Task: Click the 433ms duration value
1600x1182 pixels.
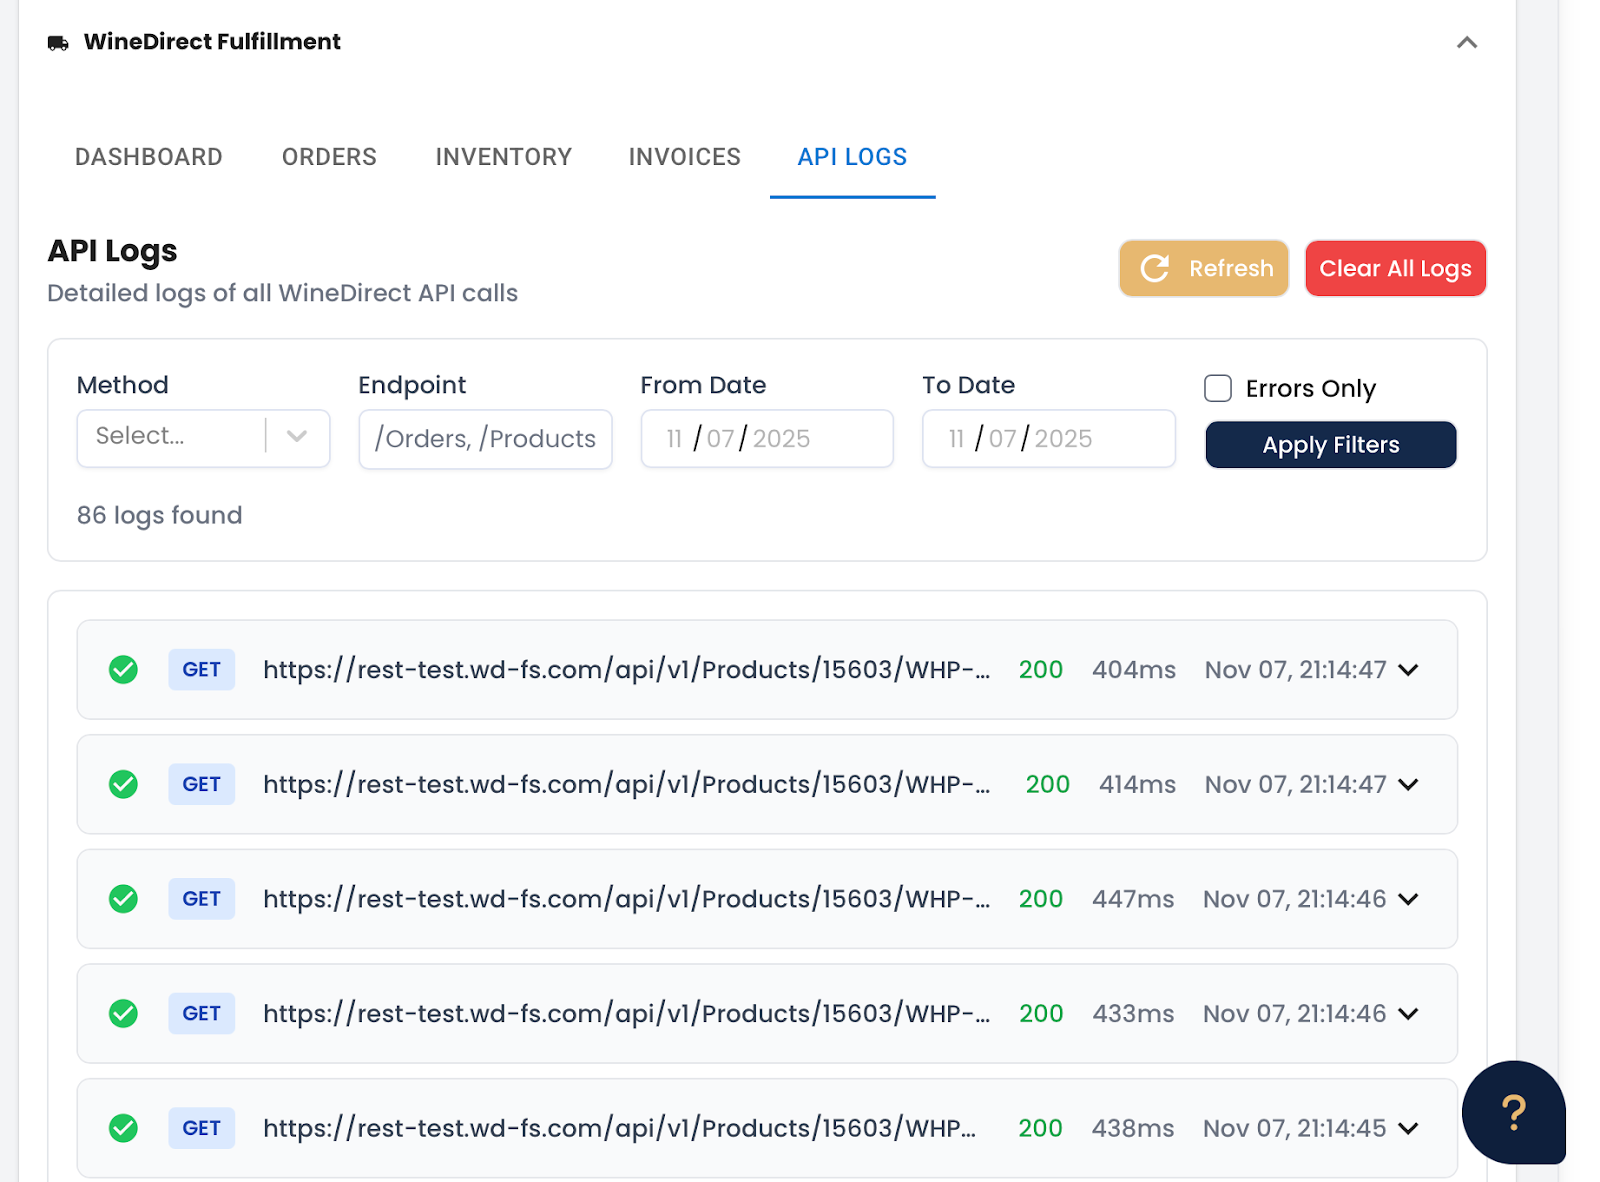Action: coord(1133,1014)
